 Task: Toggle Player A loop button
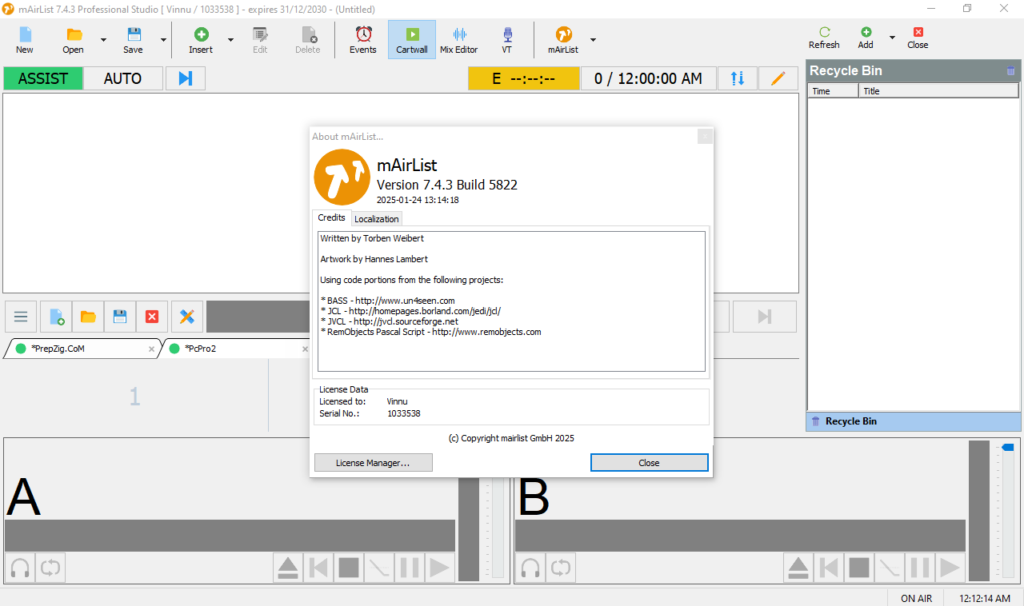click(50, 567)
